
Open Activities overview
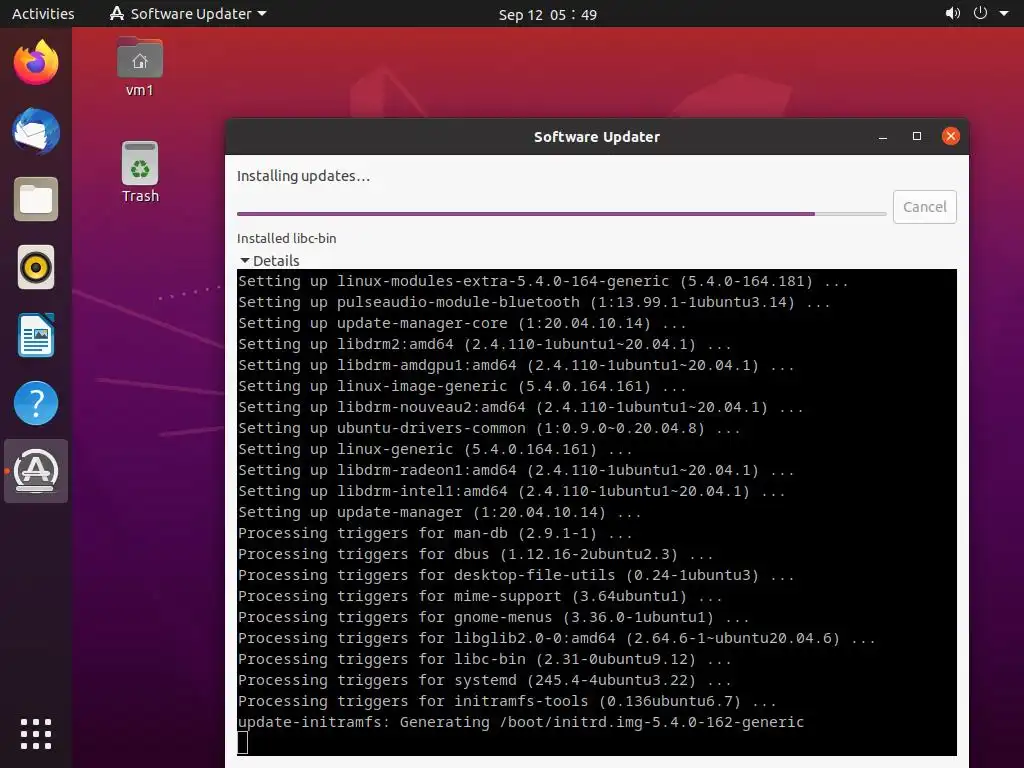click(43, 13)
